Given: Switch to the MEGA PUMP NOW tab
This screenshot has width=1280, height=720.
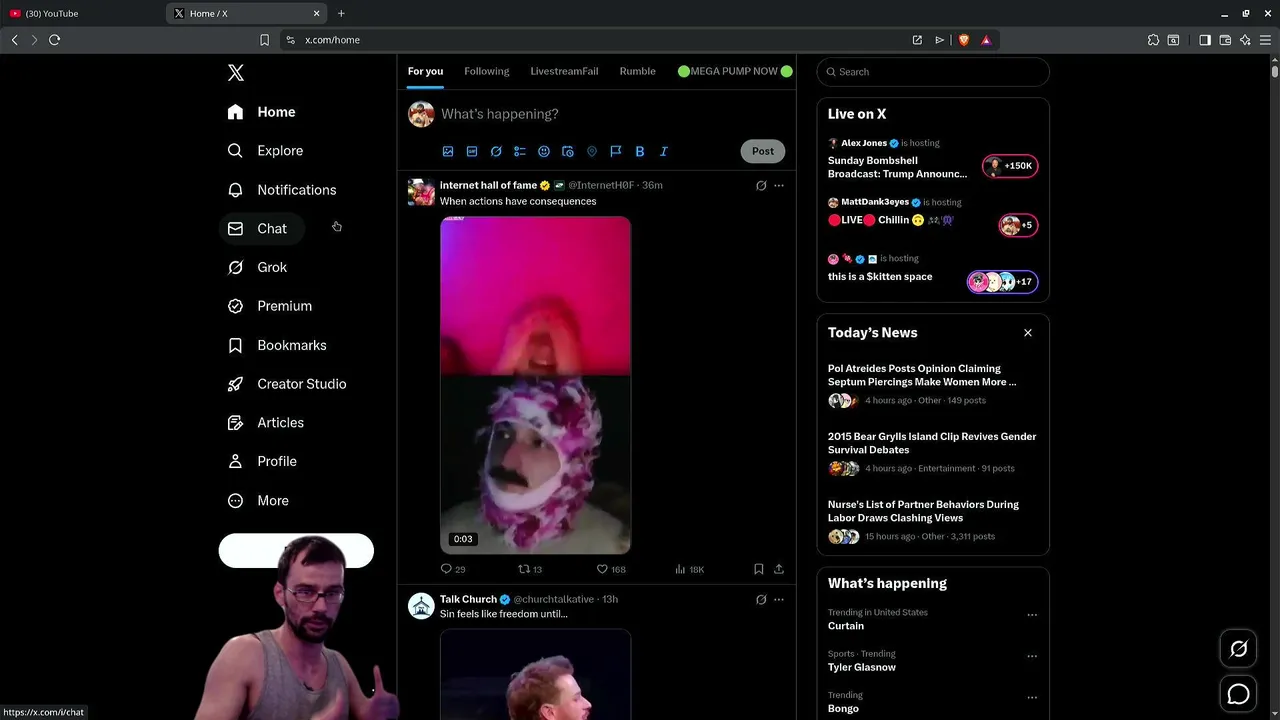Looking at the screenshot, I should [735, 71].
